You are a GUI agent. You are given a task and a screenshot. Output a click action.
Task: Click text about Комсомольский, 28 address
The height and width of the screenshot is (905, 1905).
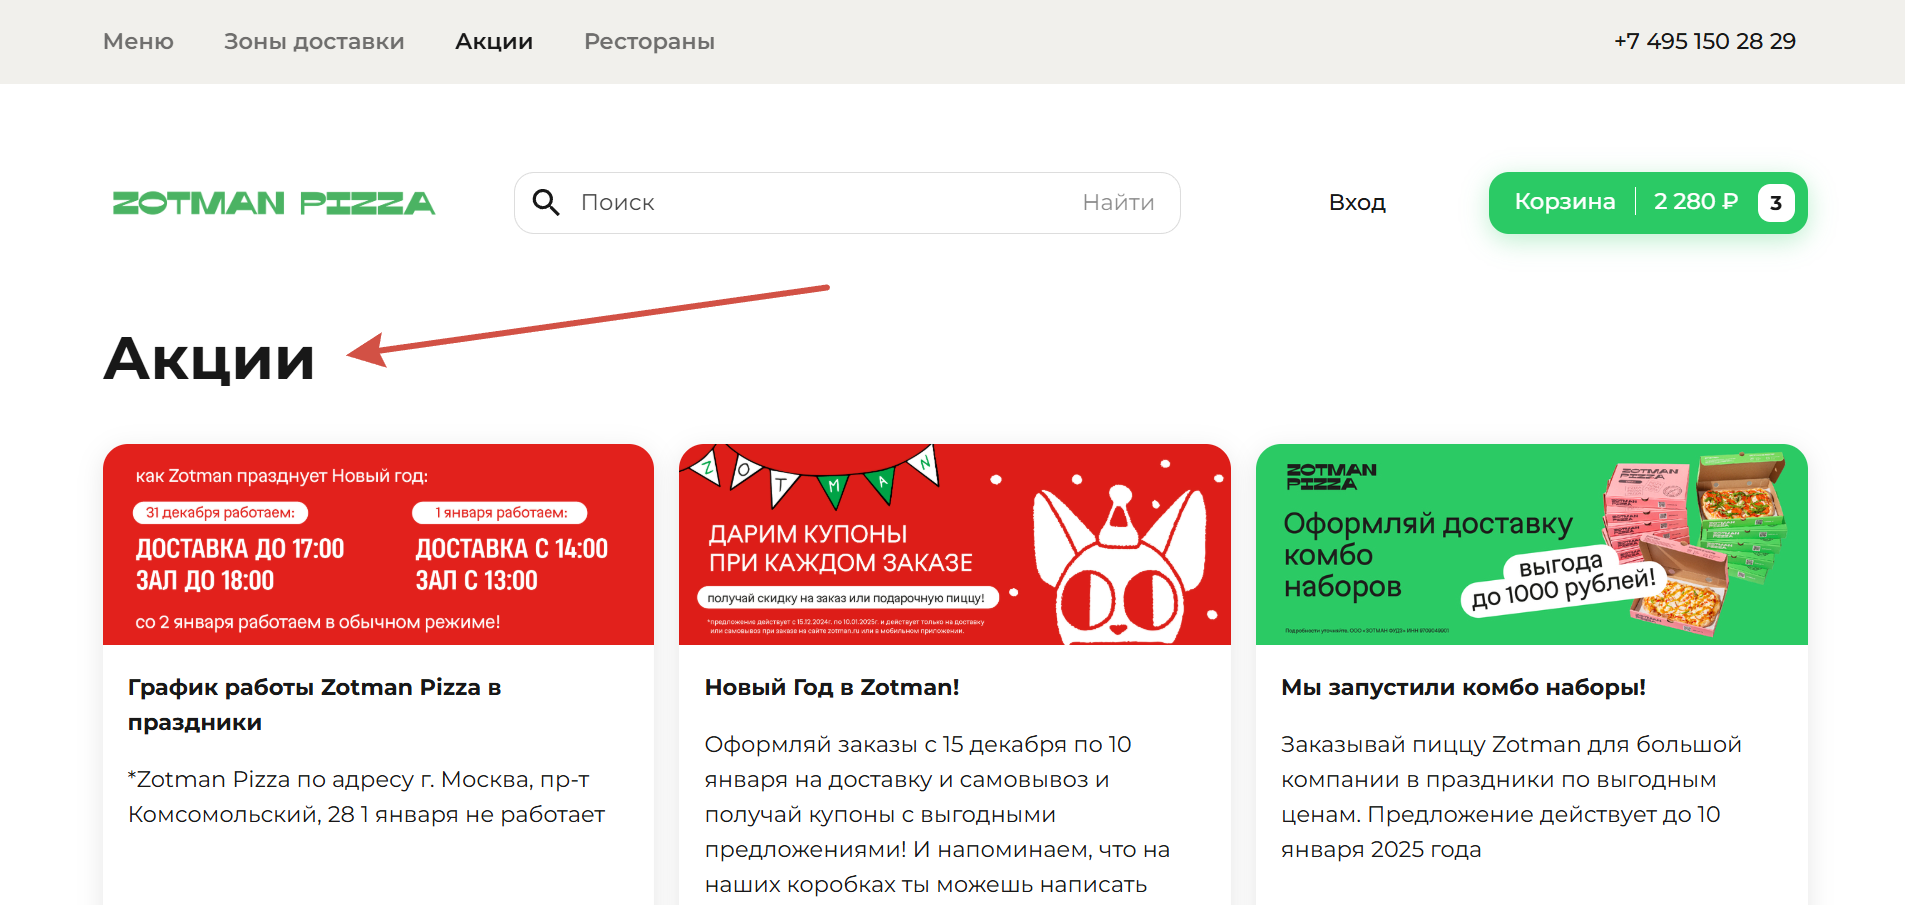pos(366,797)
